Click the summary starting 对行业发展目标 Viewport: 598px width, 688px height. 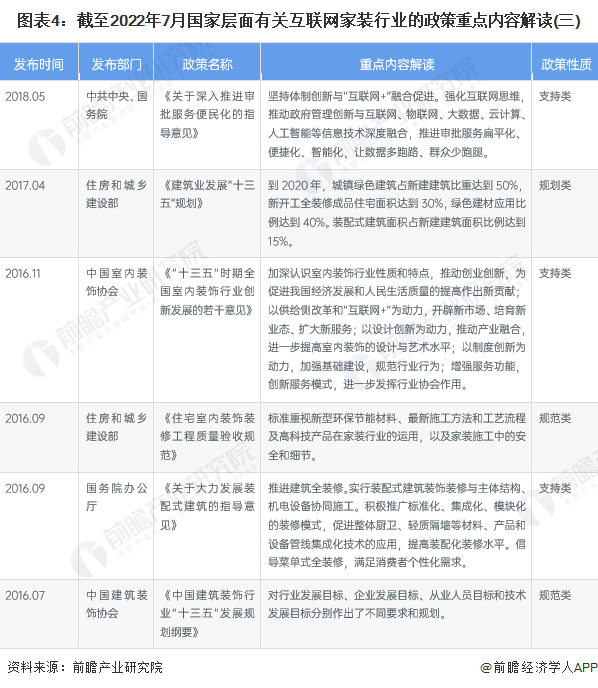397,604
